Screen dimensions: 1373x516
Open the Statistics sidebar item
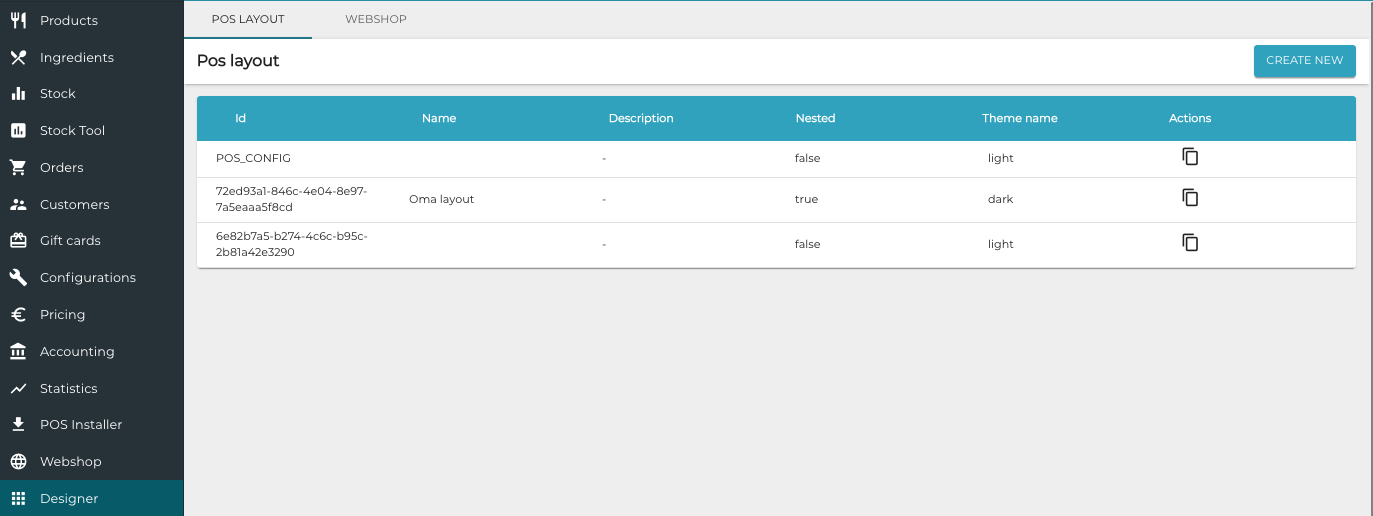point(68,389)
